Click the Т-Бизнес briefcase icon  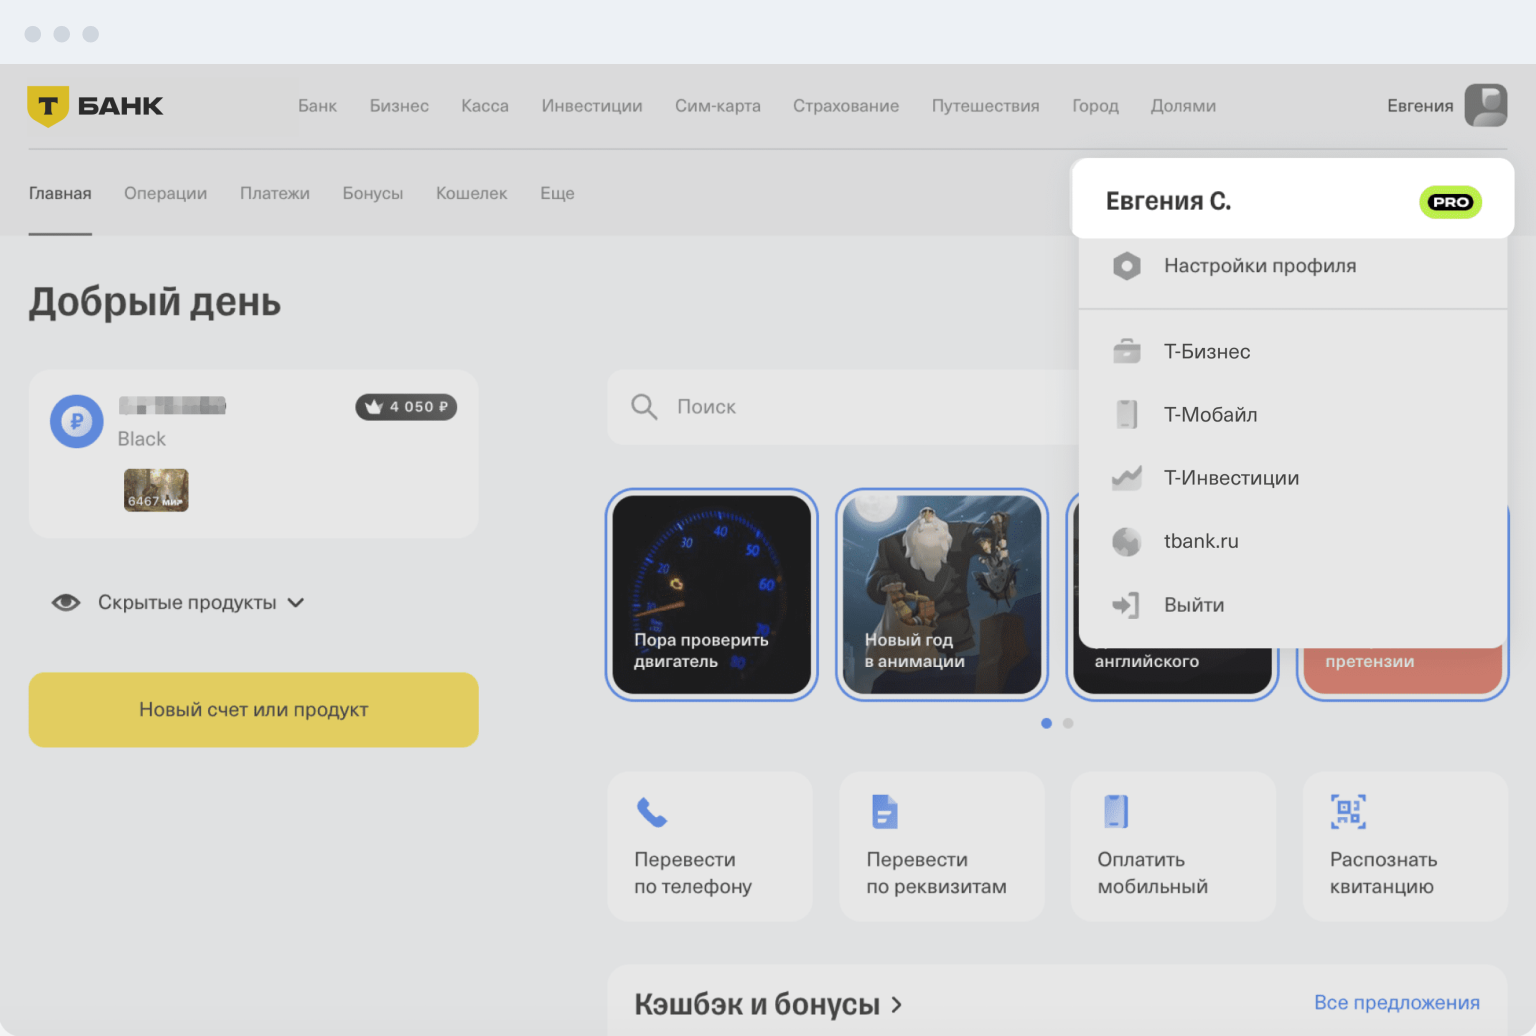[x=1126, y=352]
